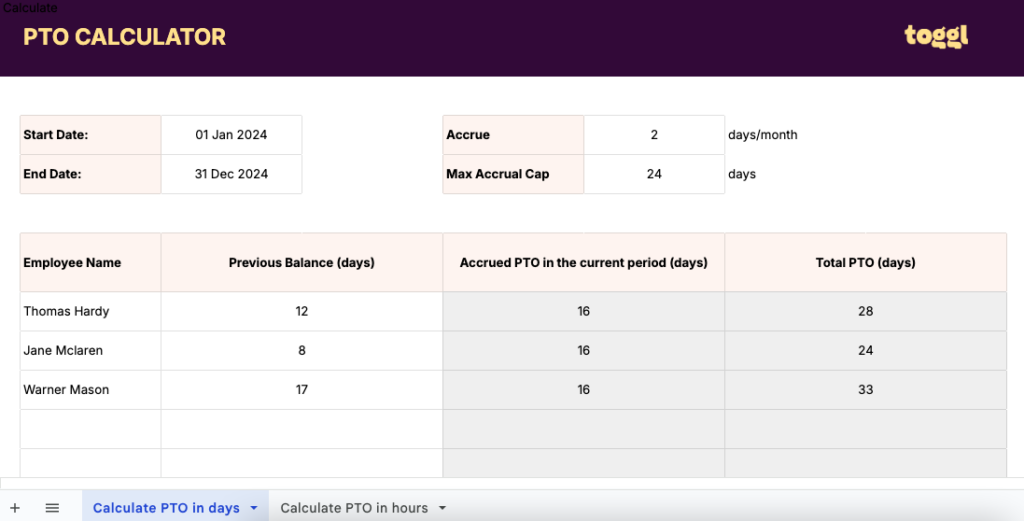Switch to Calculate PTO in hours tab
Screen dimensions: 1024x521
point(353,508)
